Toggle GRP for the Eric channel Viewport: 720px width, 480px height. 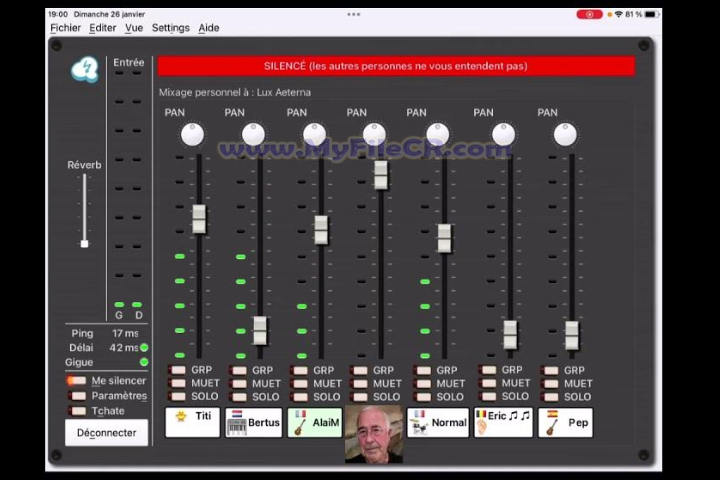[x=488, y=370]
